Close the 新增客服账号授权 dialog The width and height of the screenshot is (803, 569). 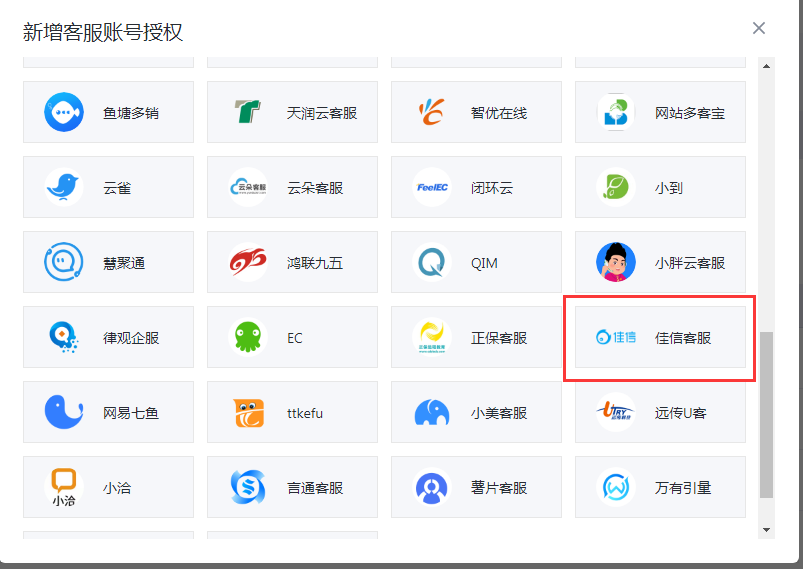click(x=758, y=28)
